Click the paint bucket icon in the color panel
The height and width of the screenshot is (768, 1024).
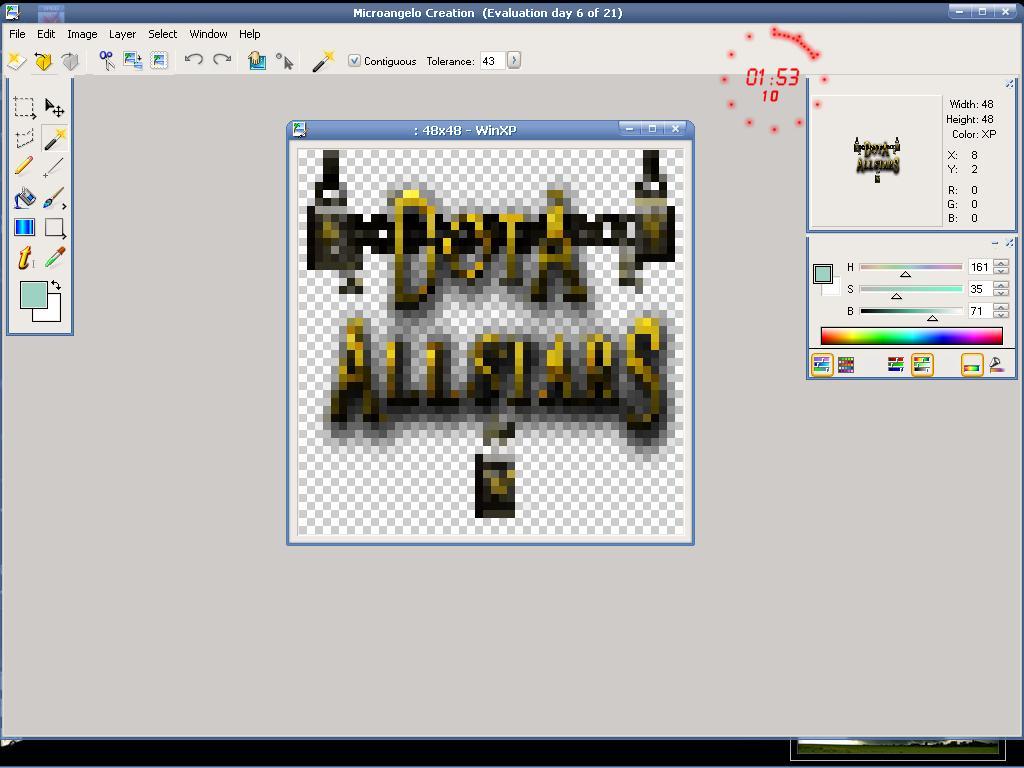(x=997, y=365)
